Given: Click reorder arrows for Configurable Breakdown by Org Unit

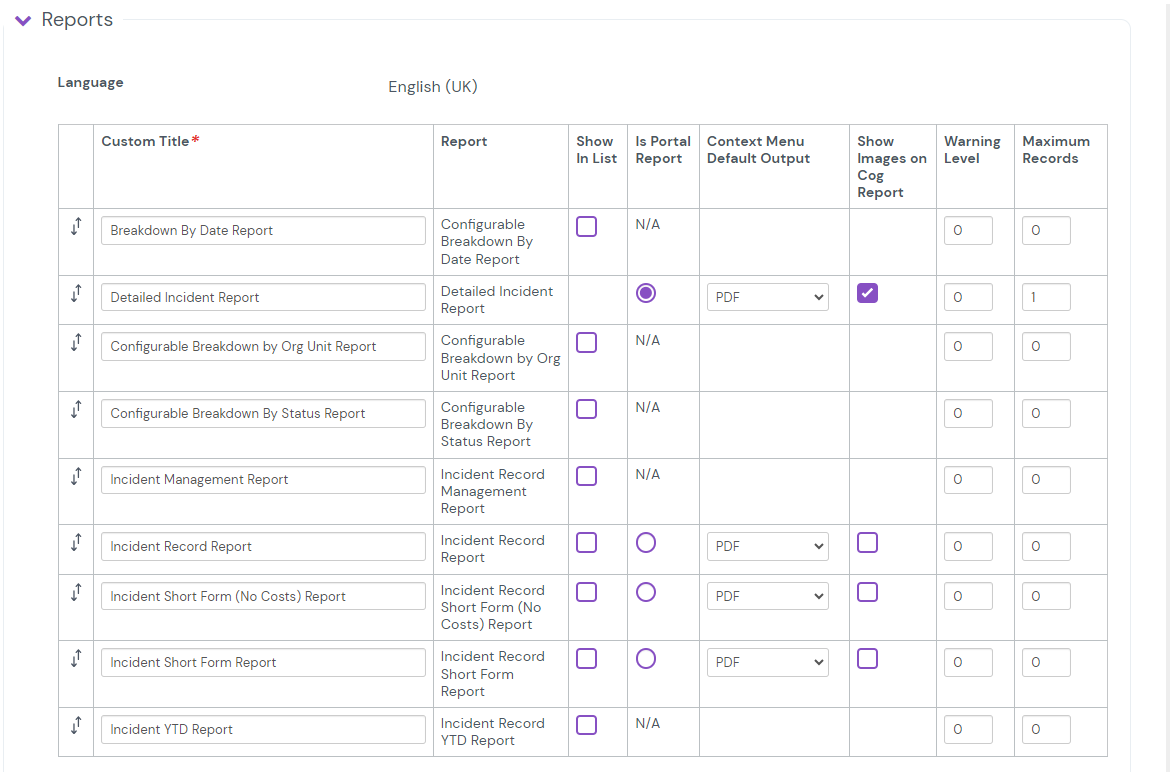Looking at the screenshot, I should click(76, 342).
